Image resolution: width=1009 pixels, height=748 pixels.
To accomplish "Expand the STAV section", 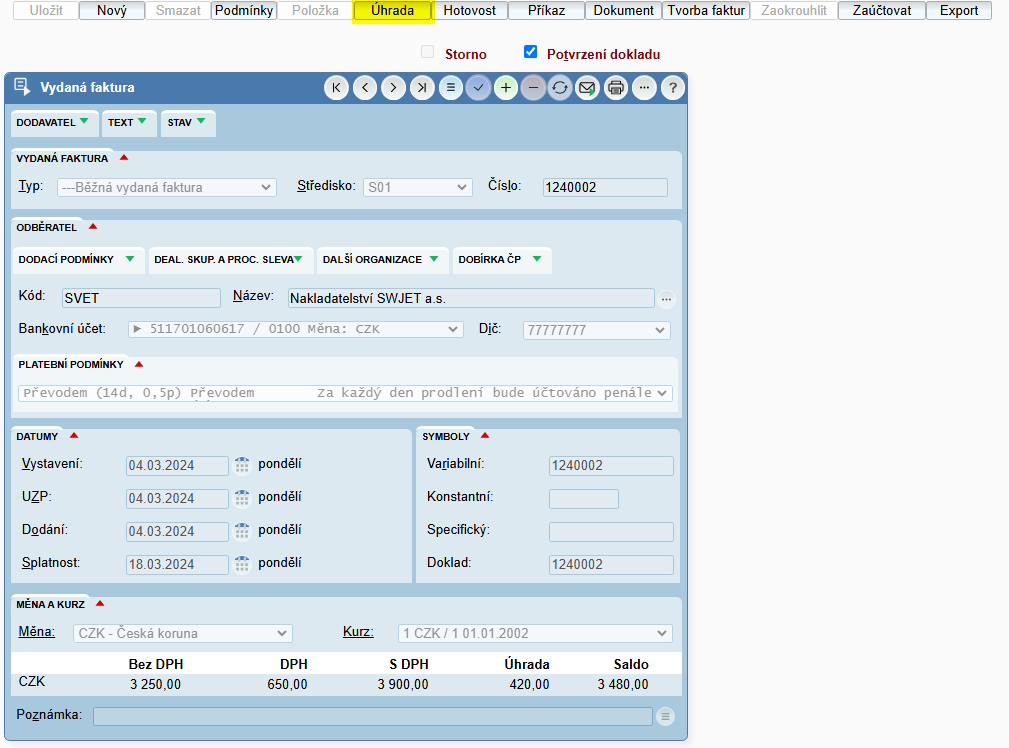I will pos(187,122).
